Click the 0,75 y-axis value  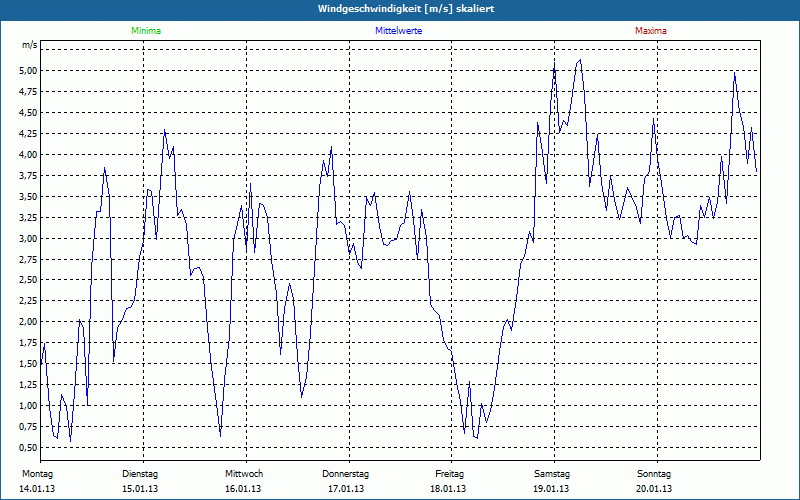click(29, 426)
